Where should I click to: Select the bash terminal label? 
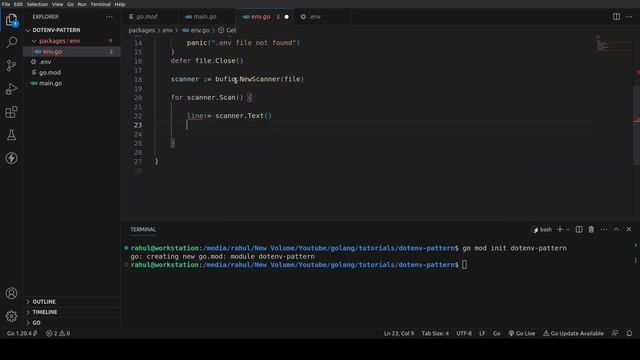coord(542,229)
